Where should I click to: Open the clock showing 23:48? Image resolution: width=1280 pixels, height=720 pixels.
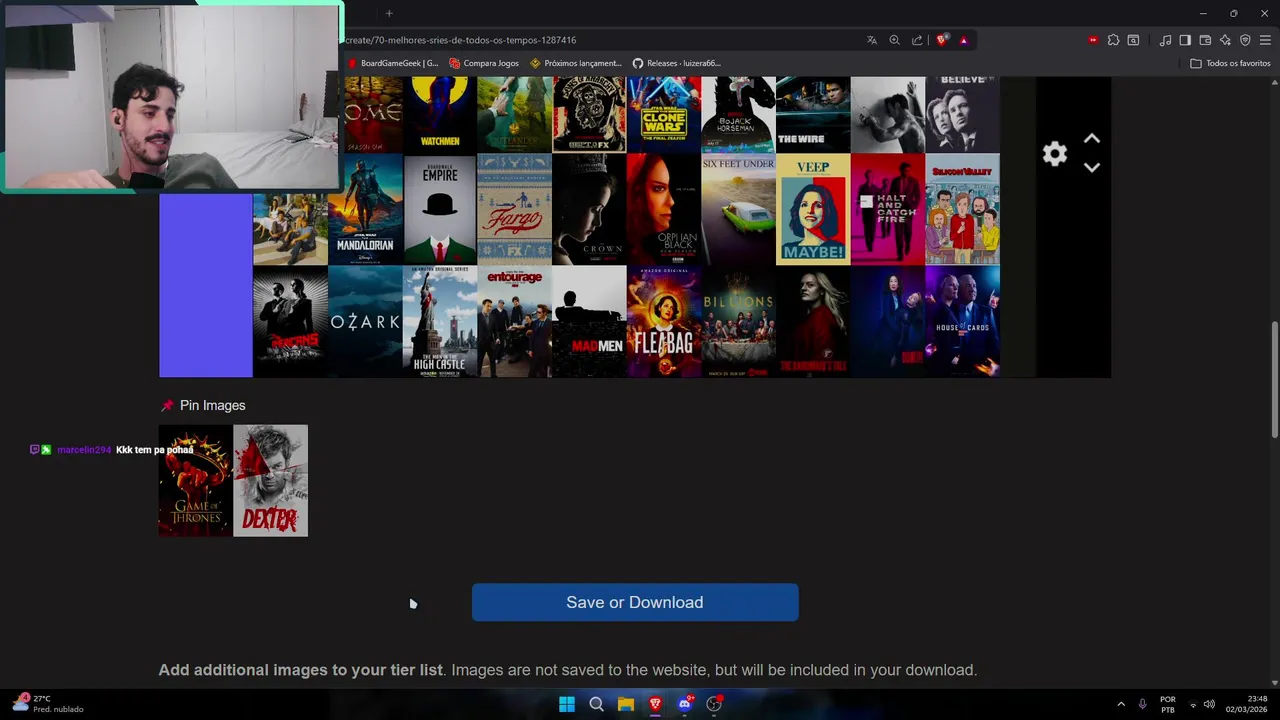click(x=1246, y=704)
